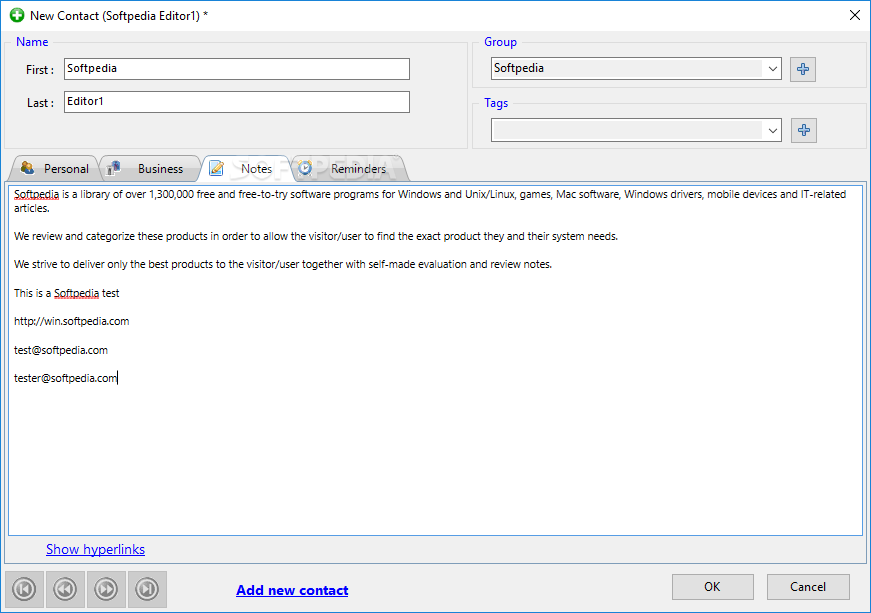Image resolution: width=871 pixels, height=613 pixels.
Task: Click the http://win.softpedia.com text line
Action: [72, 321]
